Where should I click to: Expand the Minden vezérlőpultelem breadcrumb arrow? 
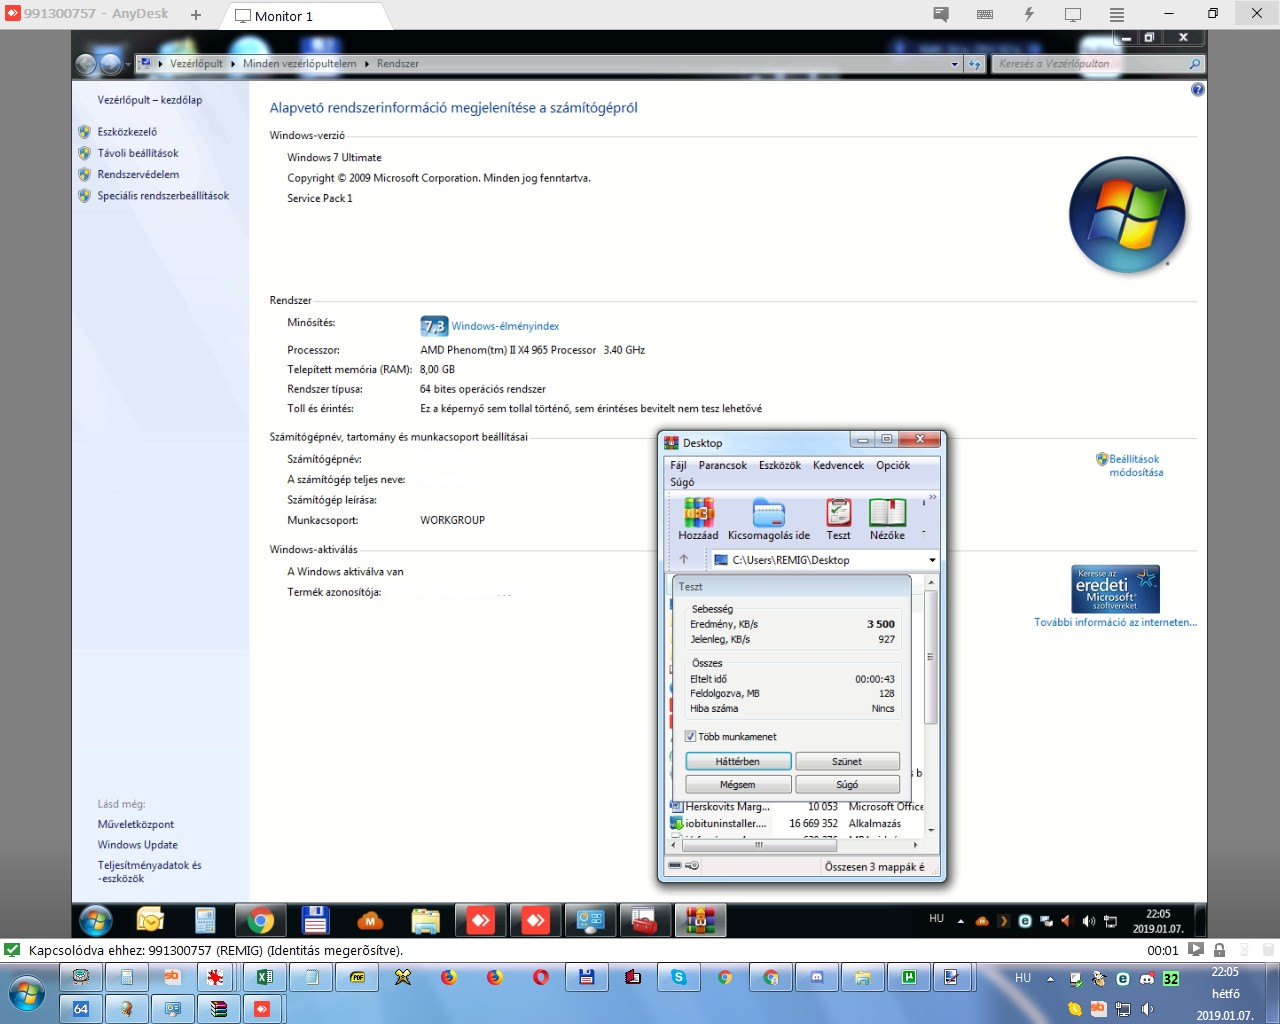367,64
